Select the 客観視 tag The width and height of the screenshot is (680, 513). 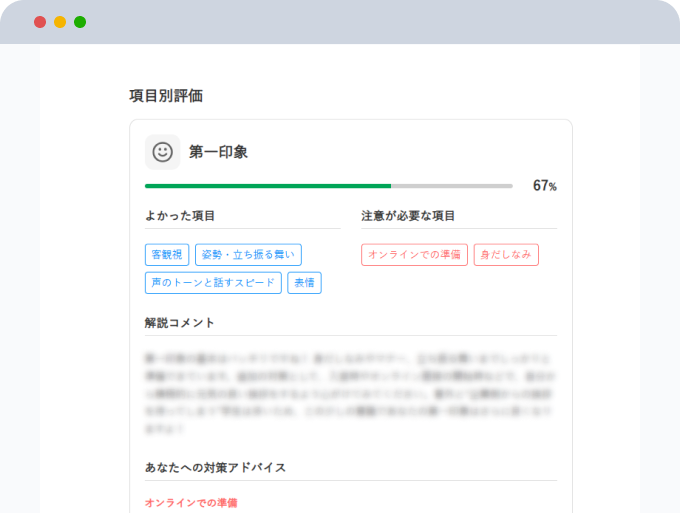(x=166, y=255)
